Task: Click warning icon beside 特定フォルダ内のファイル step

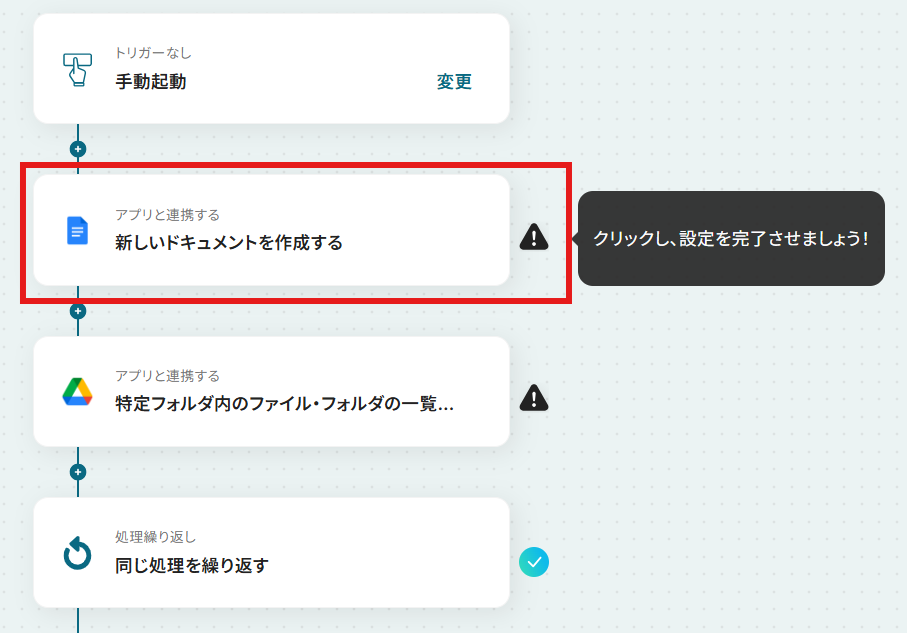Action: point(534,398)
